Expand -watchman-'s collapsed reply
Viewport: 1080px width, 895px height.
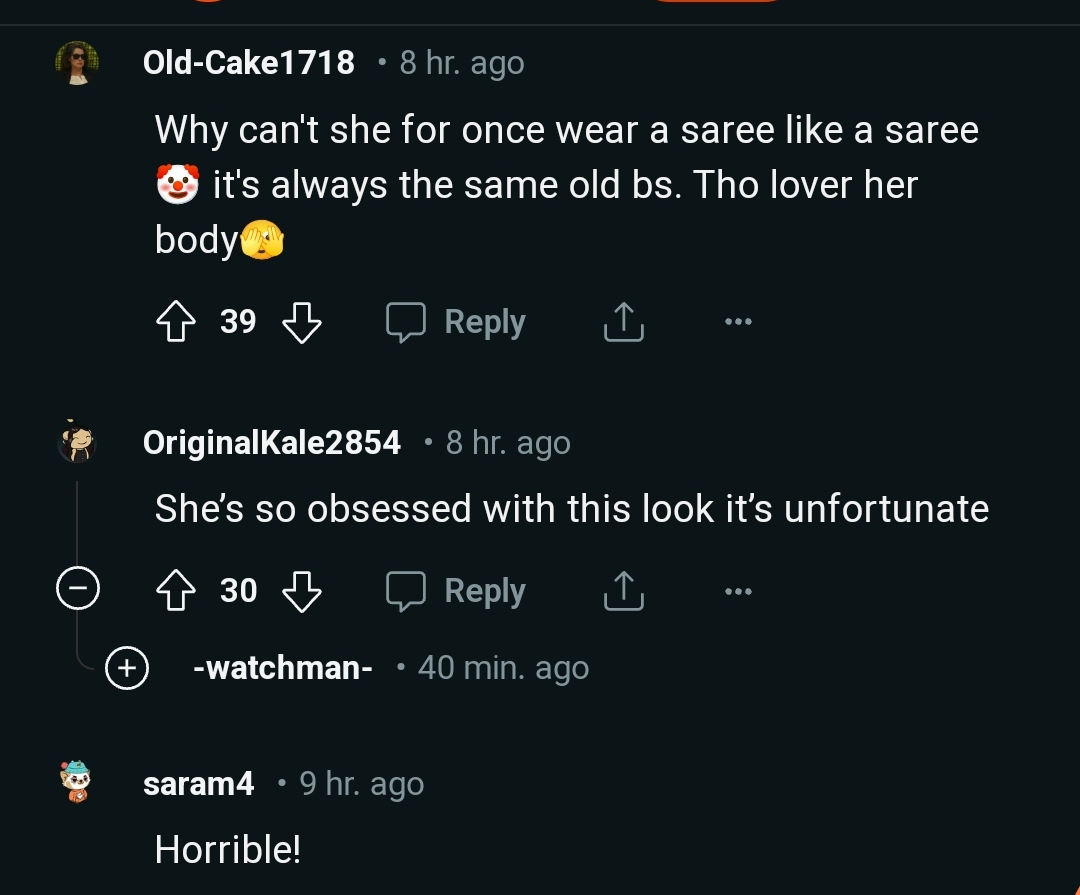(x=126, y=668)
